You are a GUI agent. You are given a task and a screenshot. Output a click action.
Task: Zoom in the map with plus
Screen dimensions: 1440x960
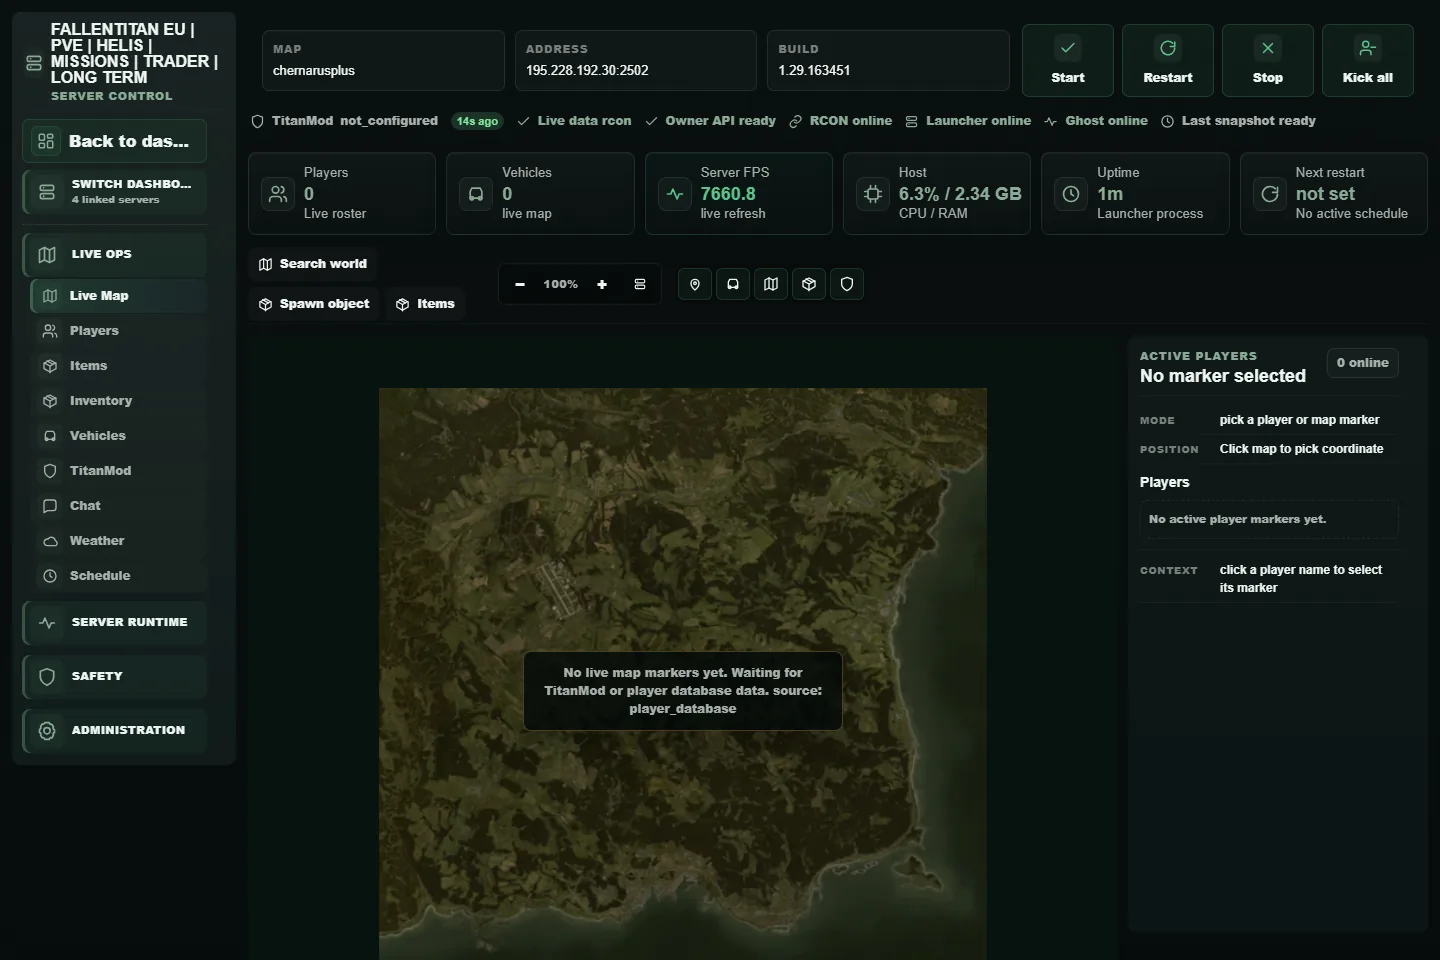pos(602,285)
